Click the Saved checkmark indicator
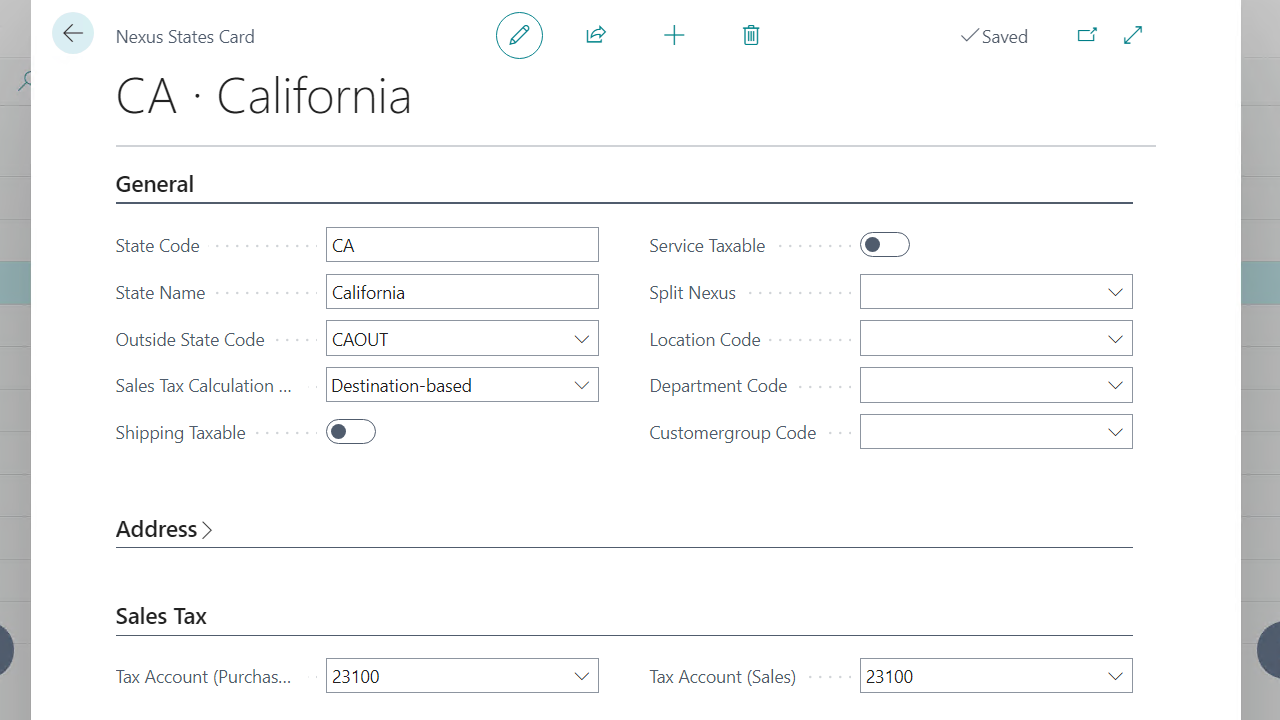The width and height of the screenshot is (1280, 720). pyautogui.click(x=994, y=36)
